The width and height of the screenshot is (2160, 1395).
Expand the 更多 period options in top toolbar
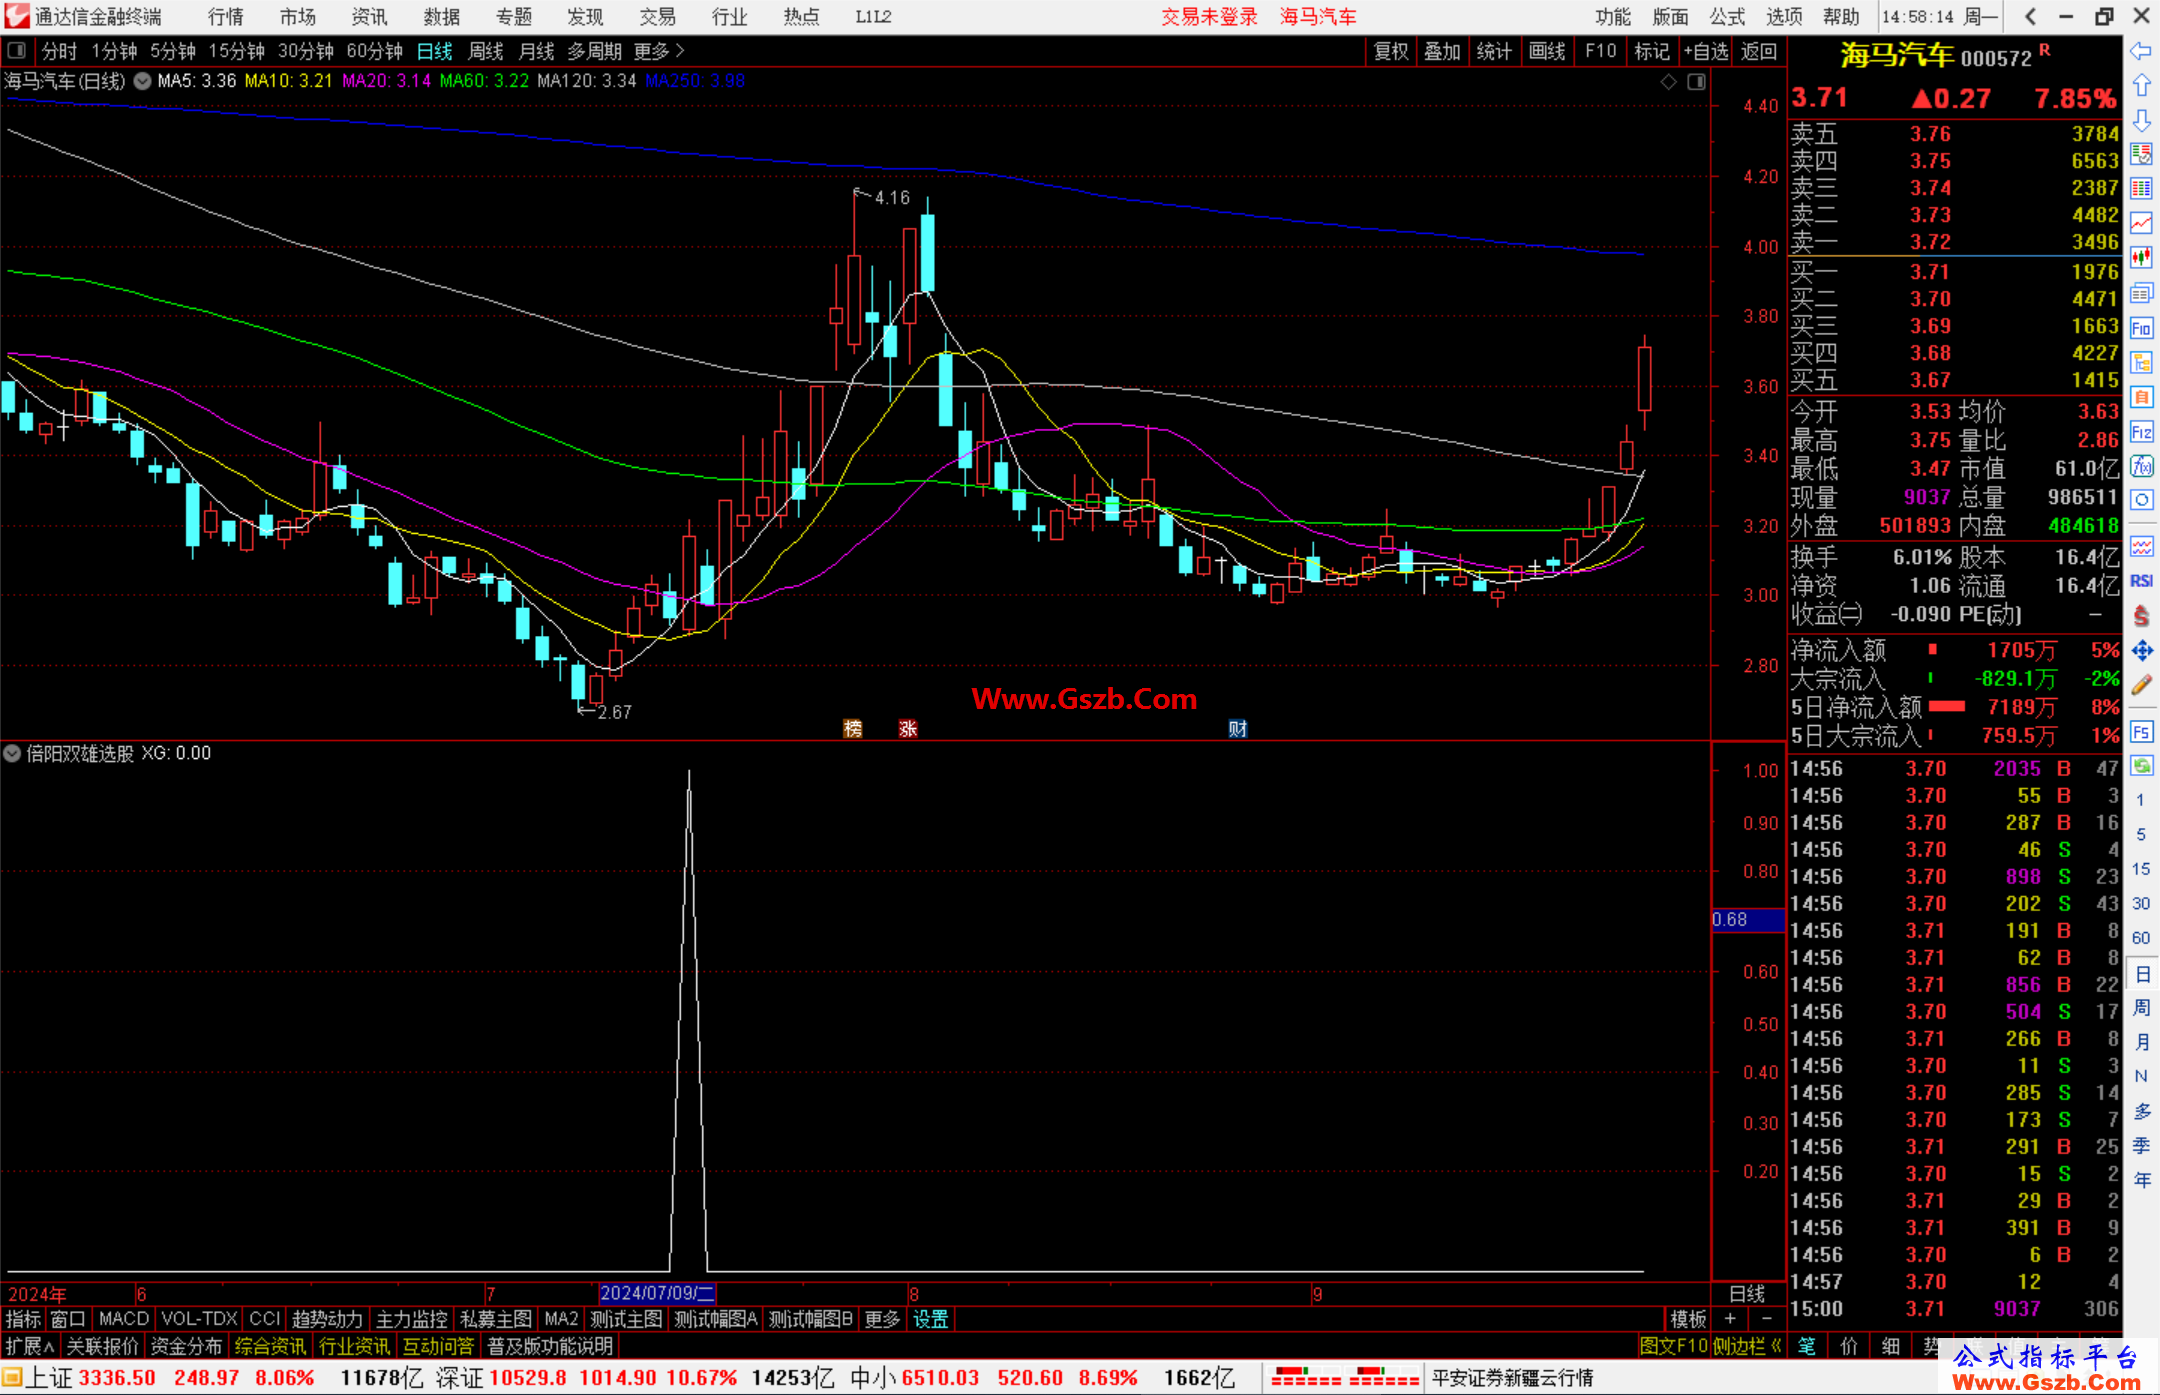click(x=660, y=51)
